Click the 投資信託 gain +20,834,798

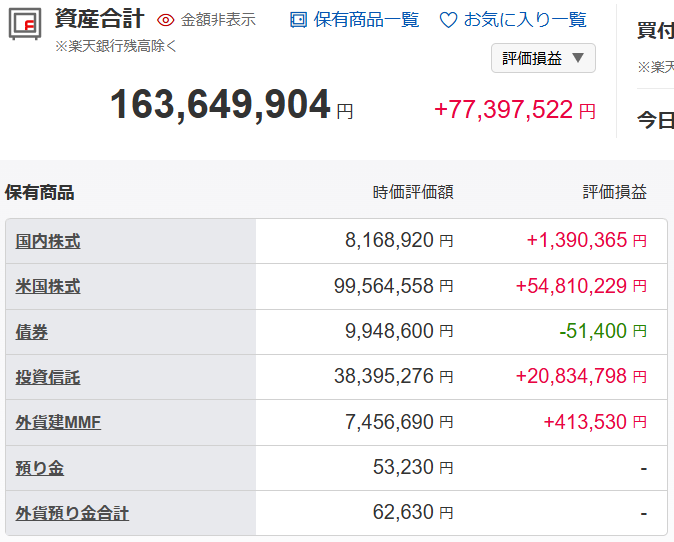point(571,376)
